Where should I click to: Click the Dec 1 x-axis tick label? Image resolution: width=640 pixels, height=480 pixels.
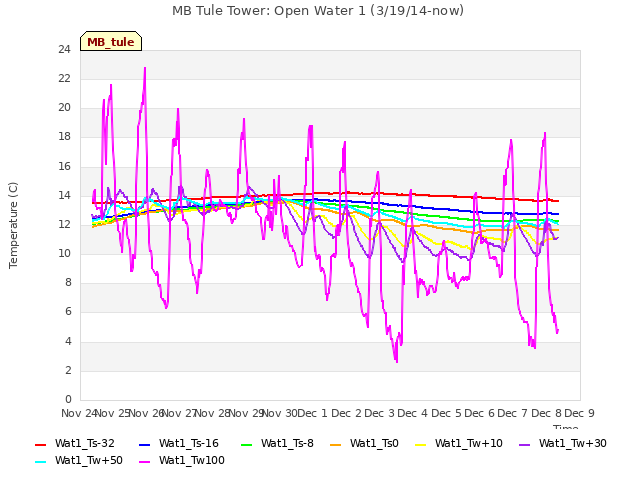(x=313, y=413)
